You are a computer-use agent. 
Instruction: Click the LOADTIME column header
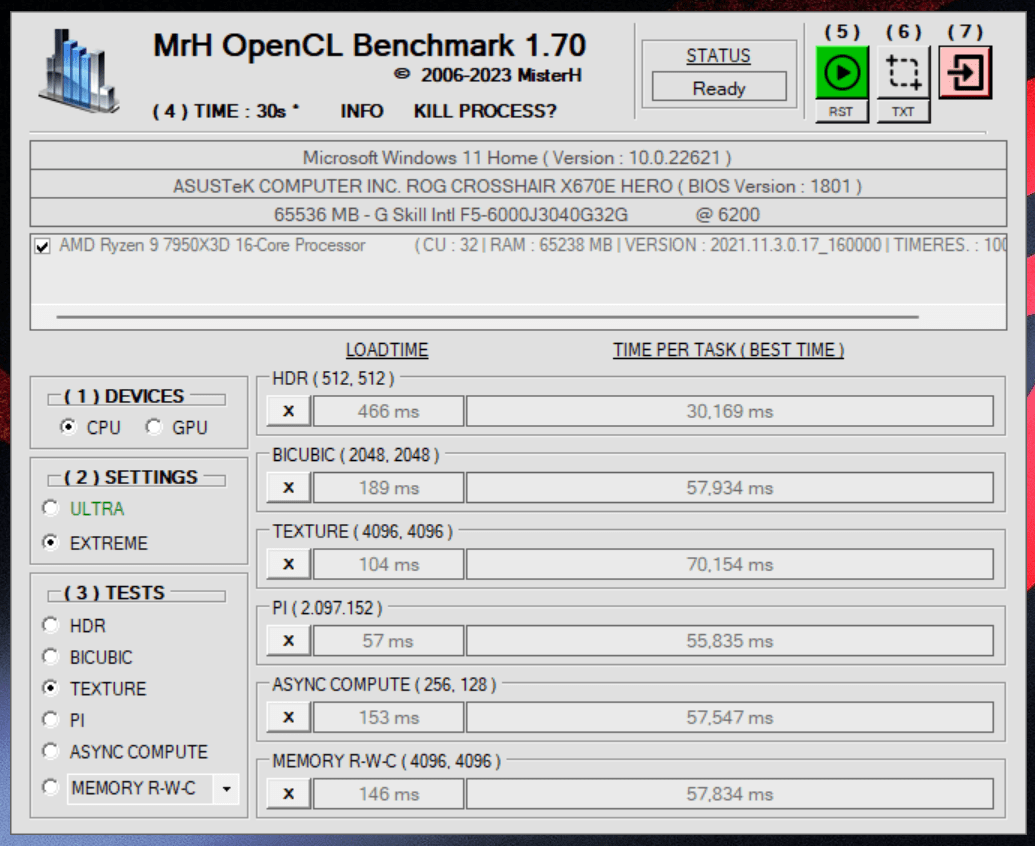[387, 350]
